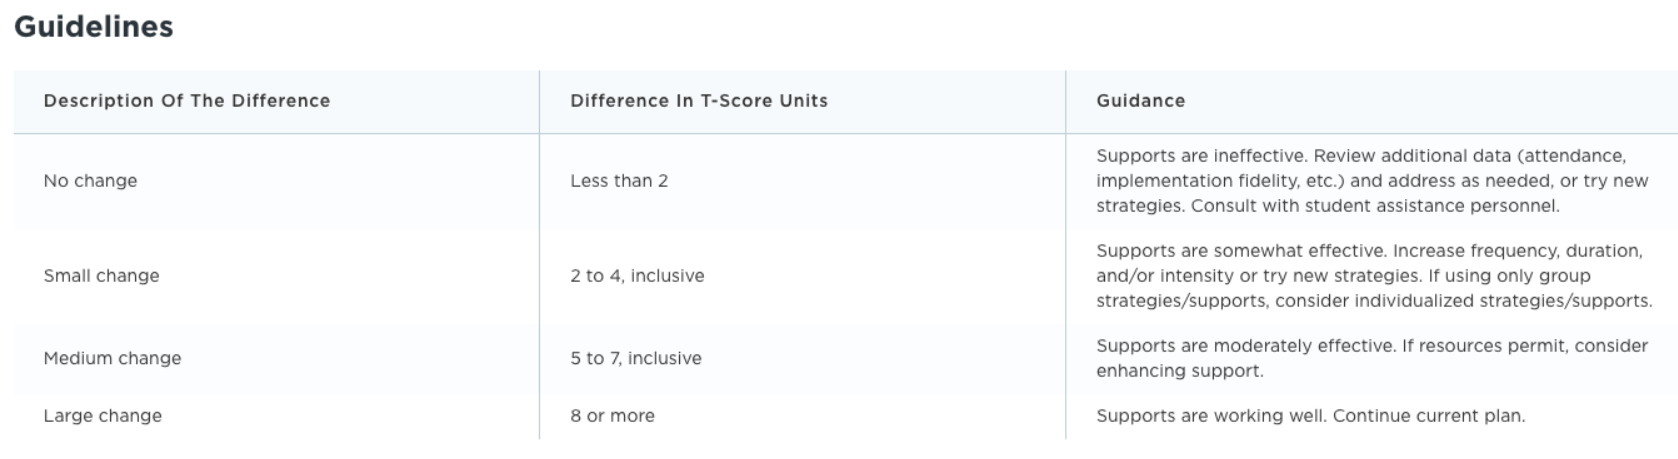Click the '5 to 7, inclusive' cell

click(x=636, y=358)
